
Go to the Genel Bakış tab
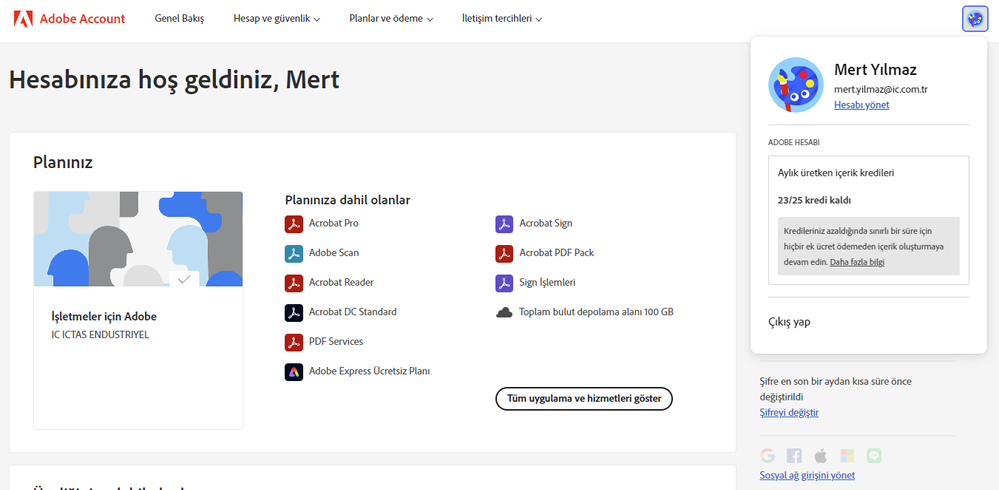(180, 19)
